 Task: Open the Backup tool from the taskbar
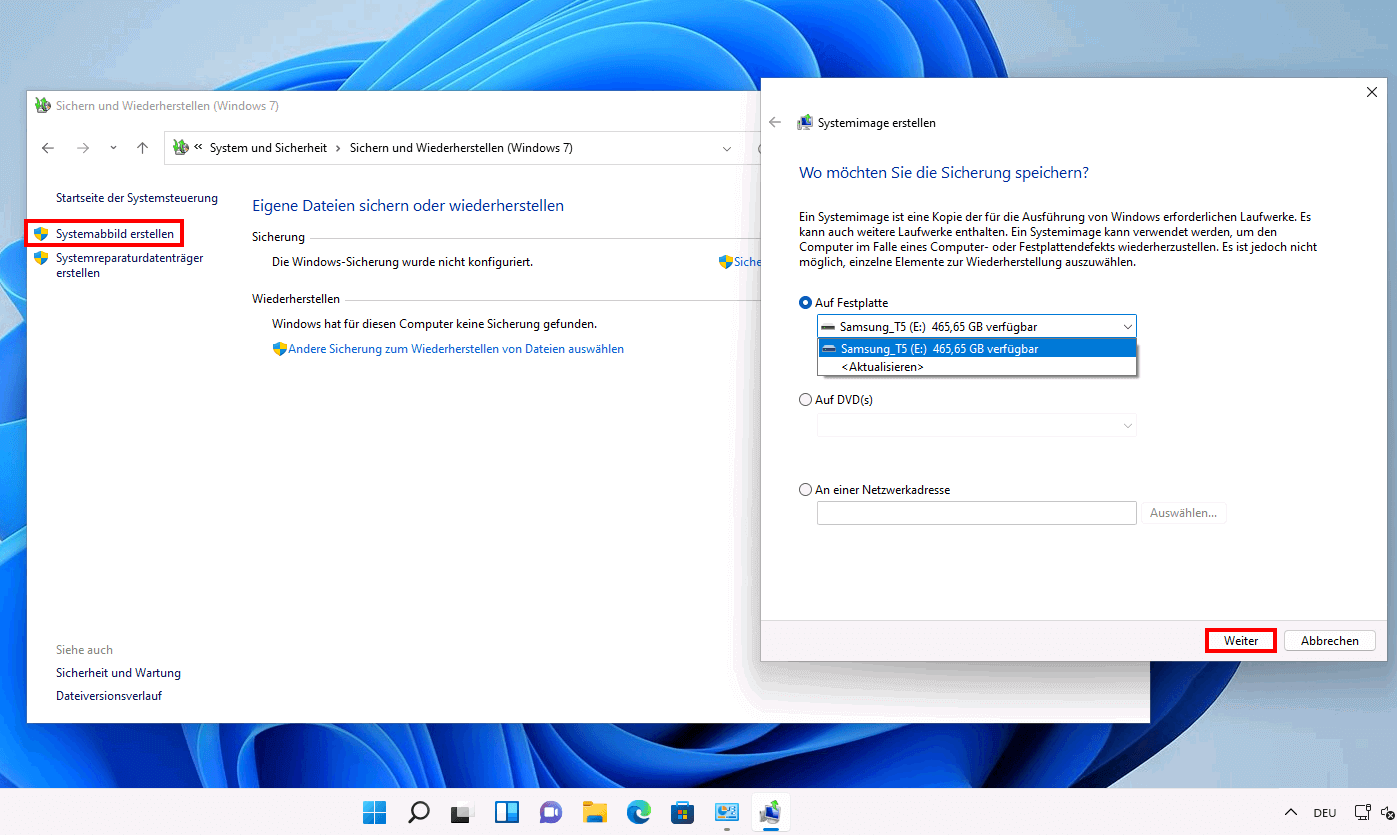click(770, 813)
